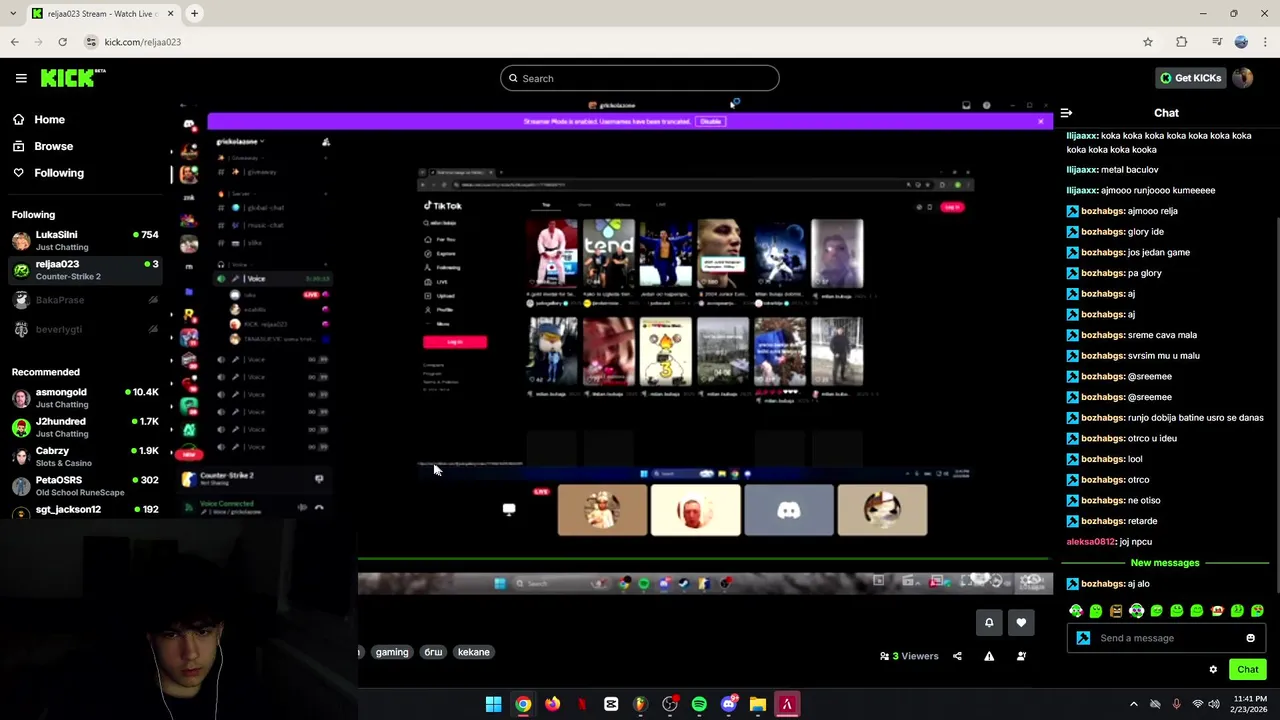This screenshot has width=1280, height=720.
Task: Open Netflix from the taskbar
Action: (x=582, y=704)
